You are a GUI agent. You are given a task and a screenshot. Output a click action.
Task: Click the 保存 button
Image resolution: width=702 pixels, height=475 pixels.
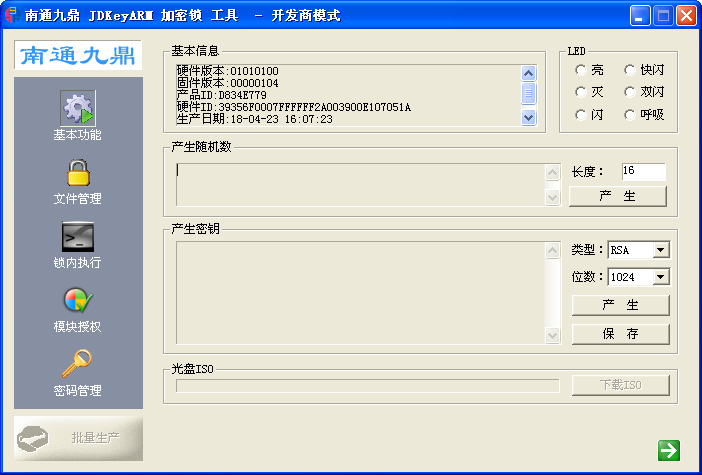click(621, 334)
